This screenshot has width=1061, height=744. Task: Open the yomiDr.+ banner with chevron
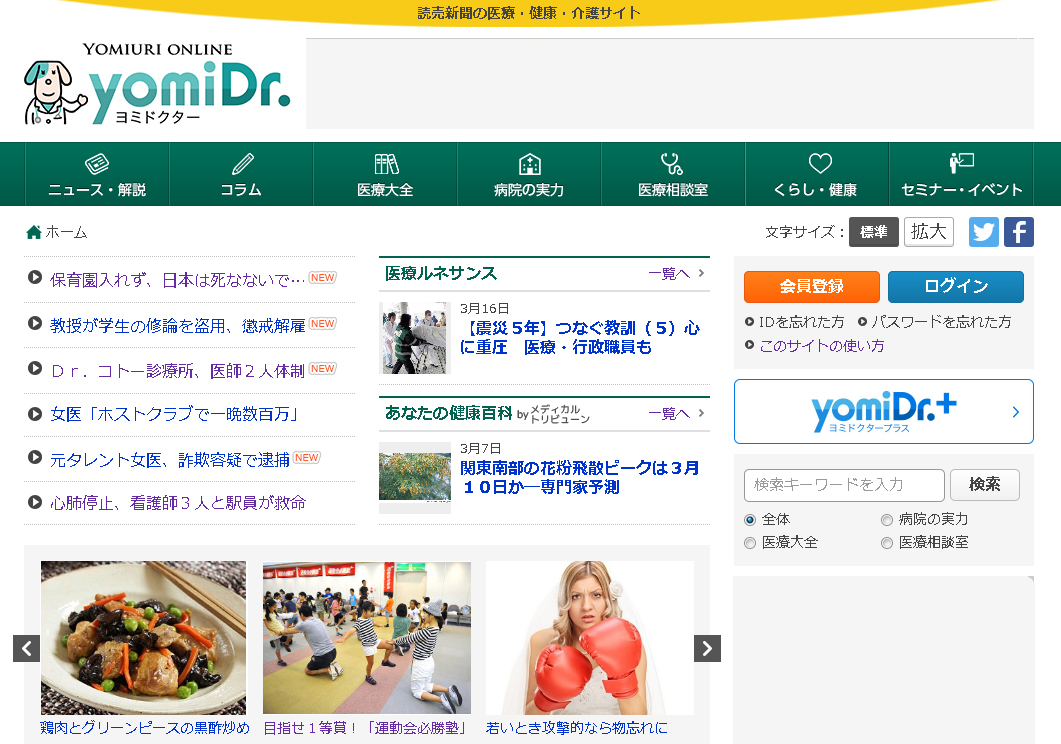point(884,411)
